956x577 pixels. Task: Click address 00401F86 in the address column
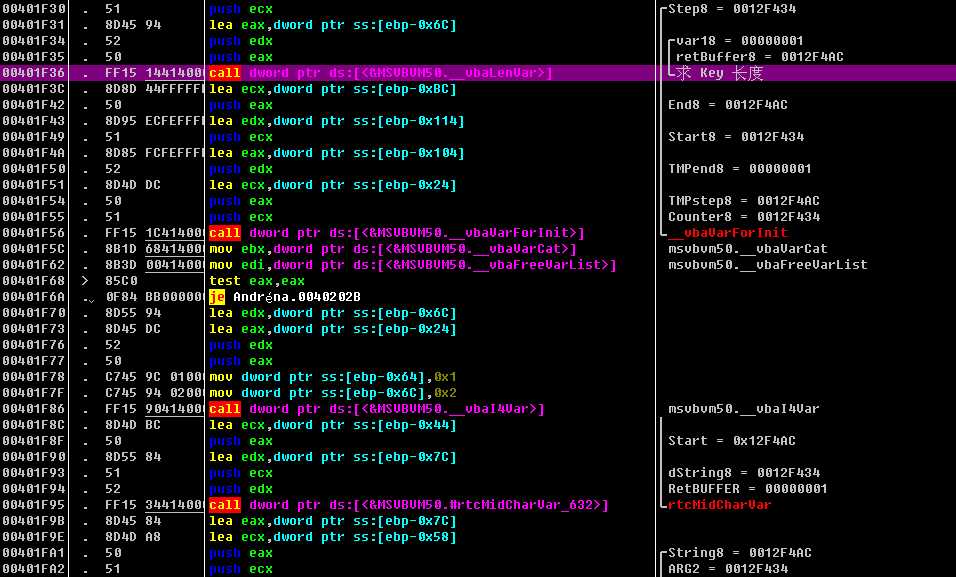[34, 409]
